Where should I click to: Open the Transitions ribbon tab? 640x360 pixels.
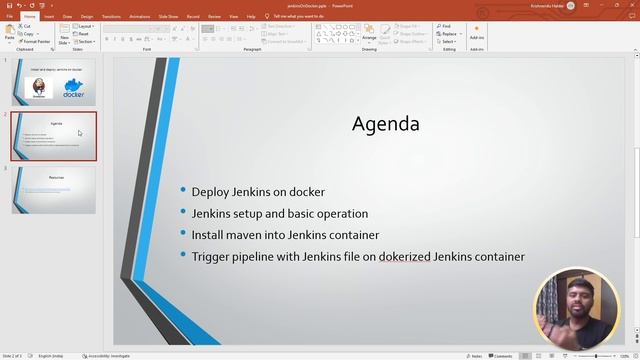[x=111, y=17]
